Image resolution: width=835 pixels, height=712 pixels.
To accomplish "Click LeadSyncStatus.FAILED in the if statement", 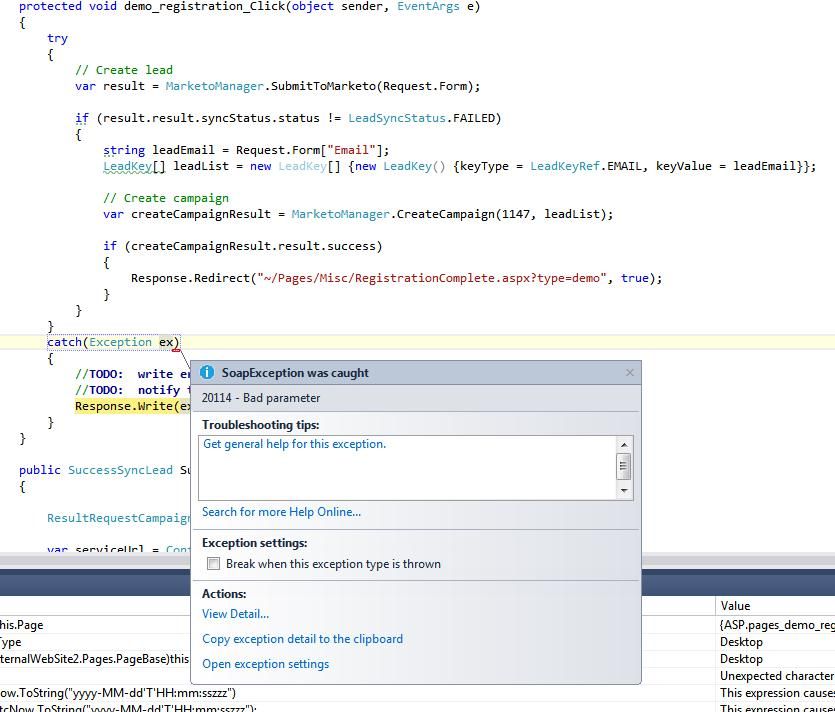I will point(421,118).
